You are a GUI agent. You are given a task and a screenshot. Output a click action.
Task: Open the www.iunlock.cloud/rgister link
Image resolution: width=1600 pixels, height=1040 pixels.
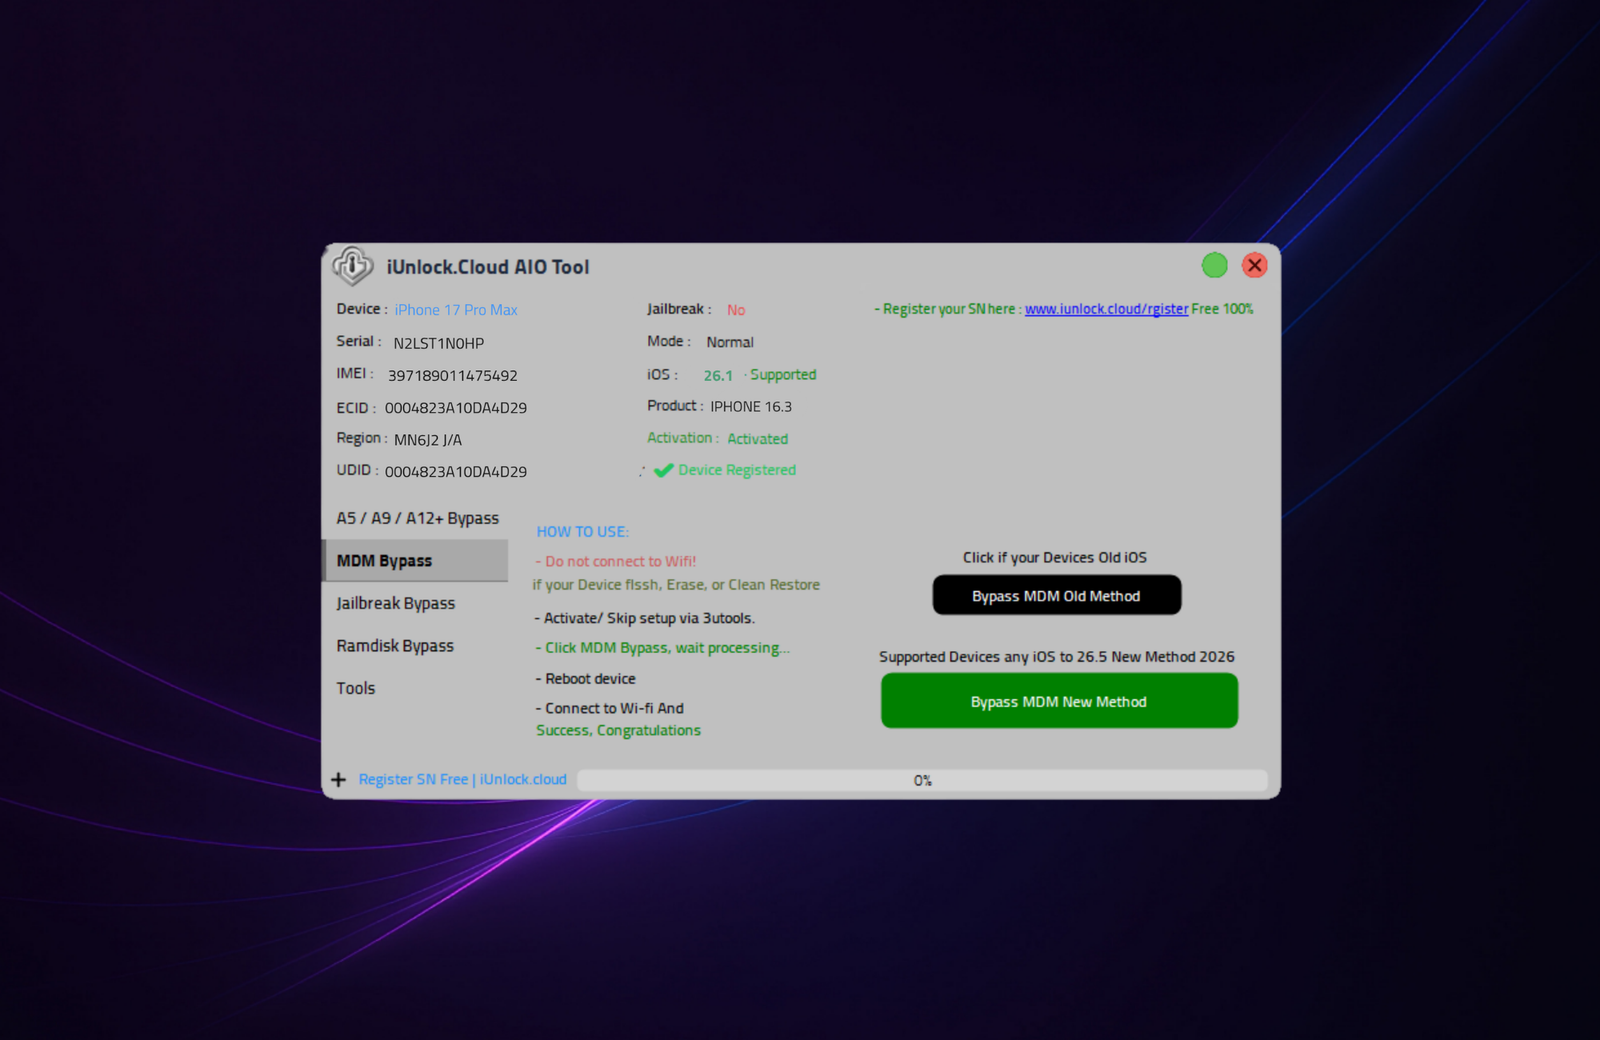coord(1106,309)
